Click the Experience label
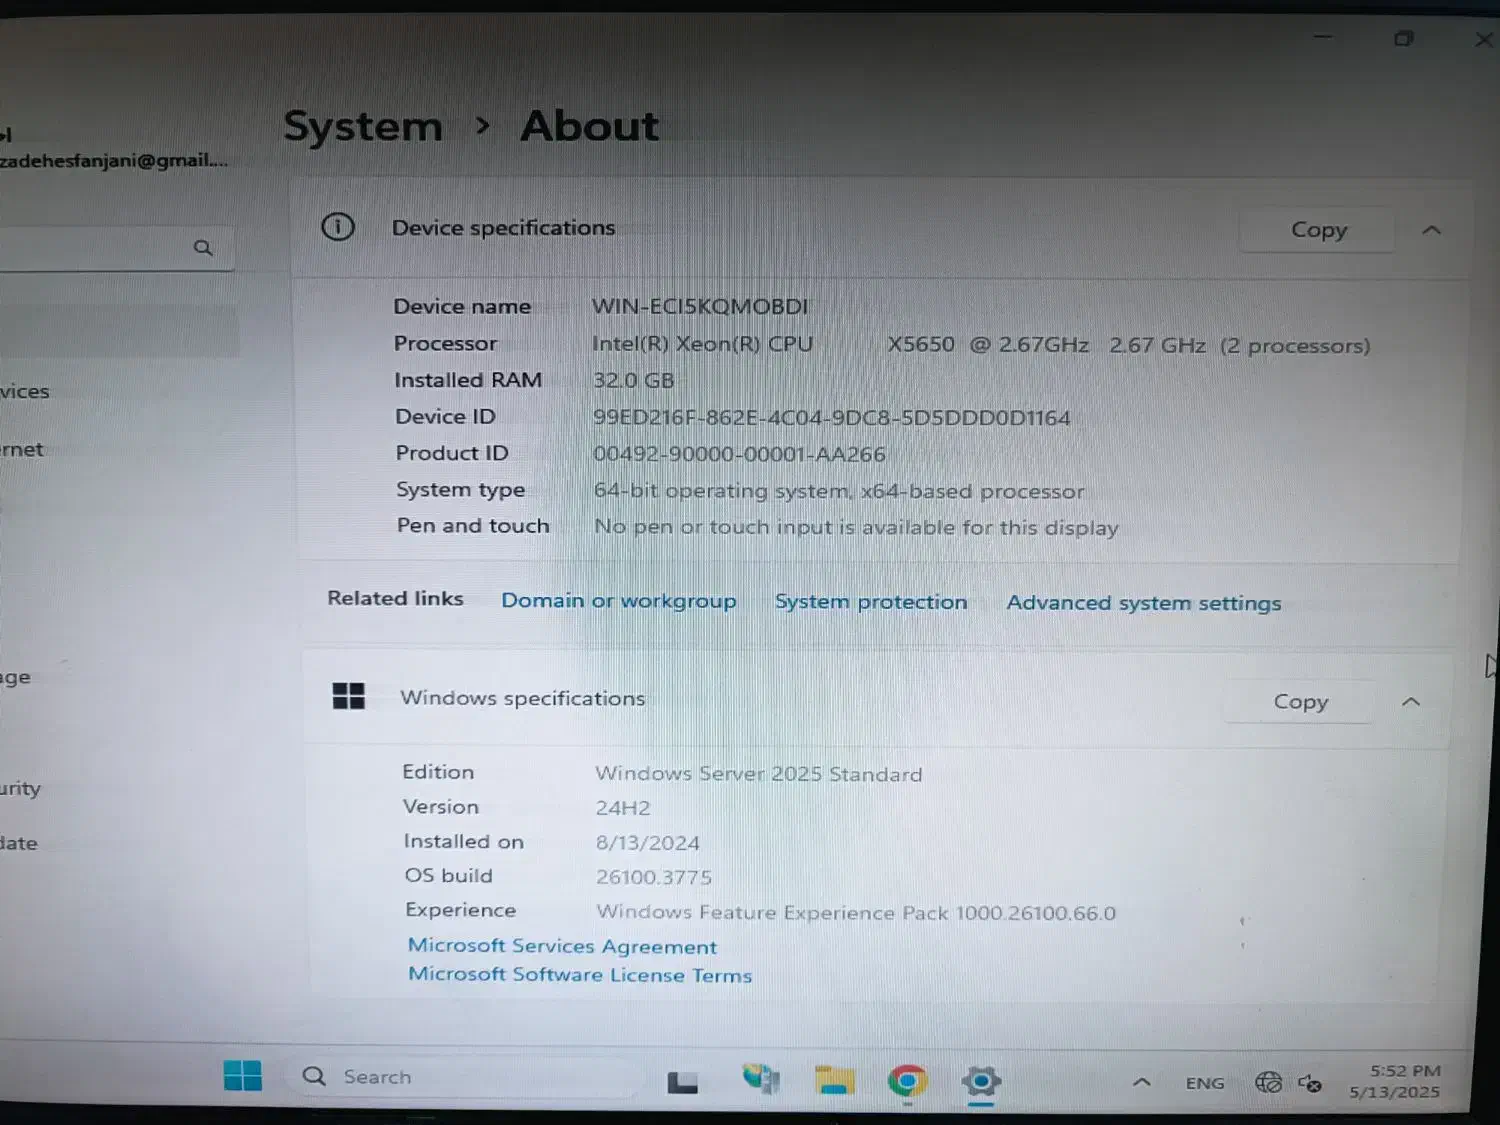 (x=461, y=910)
